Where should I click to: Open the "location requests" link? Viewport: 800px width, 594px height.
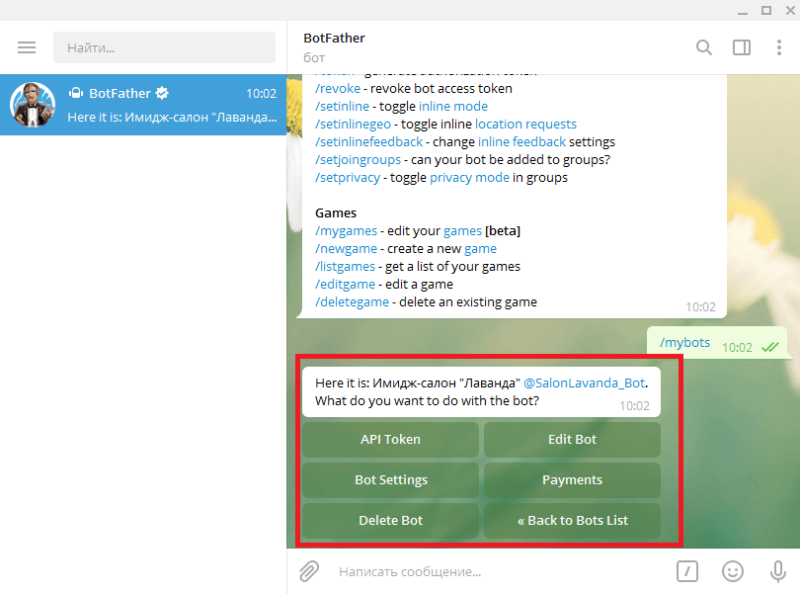point(526,124)
